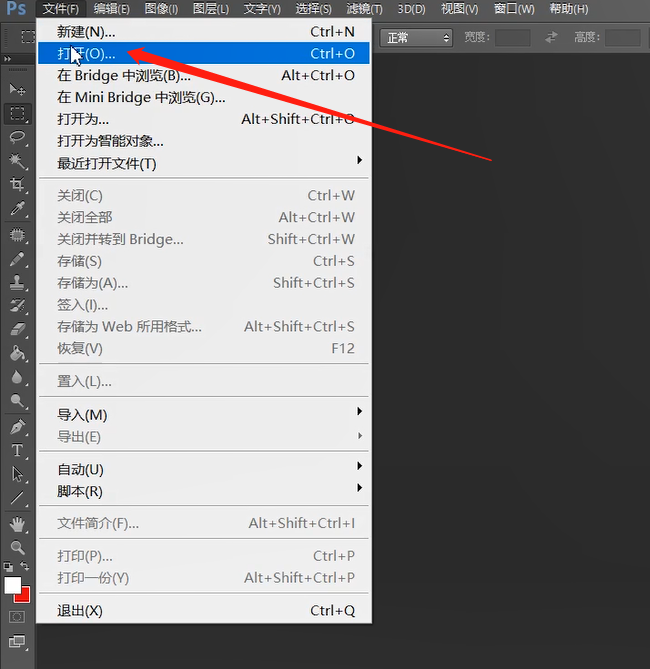Choose 打开为智能对象... entry

point(204,141)
